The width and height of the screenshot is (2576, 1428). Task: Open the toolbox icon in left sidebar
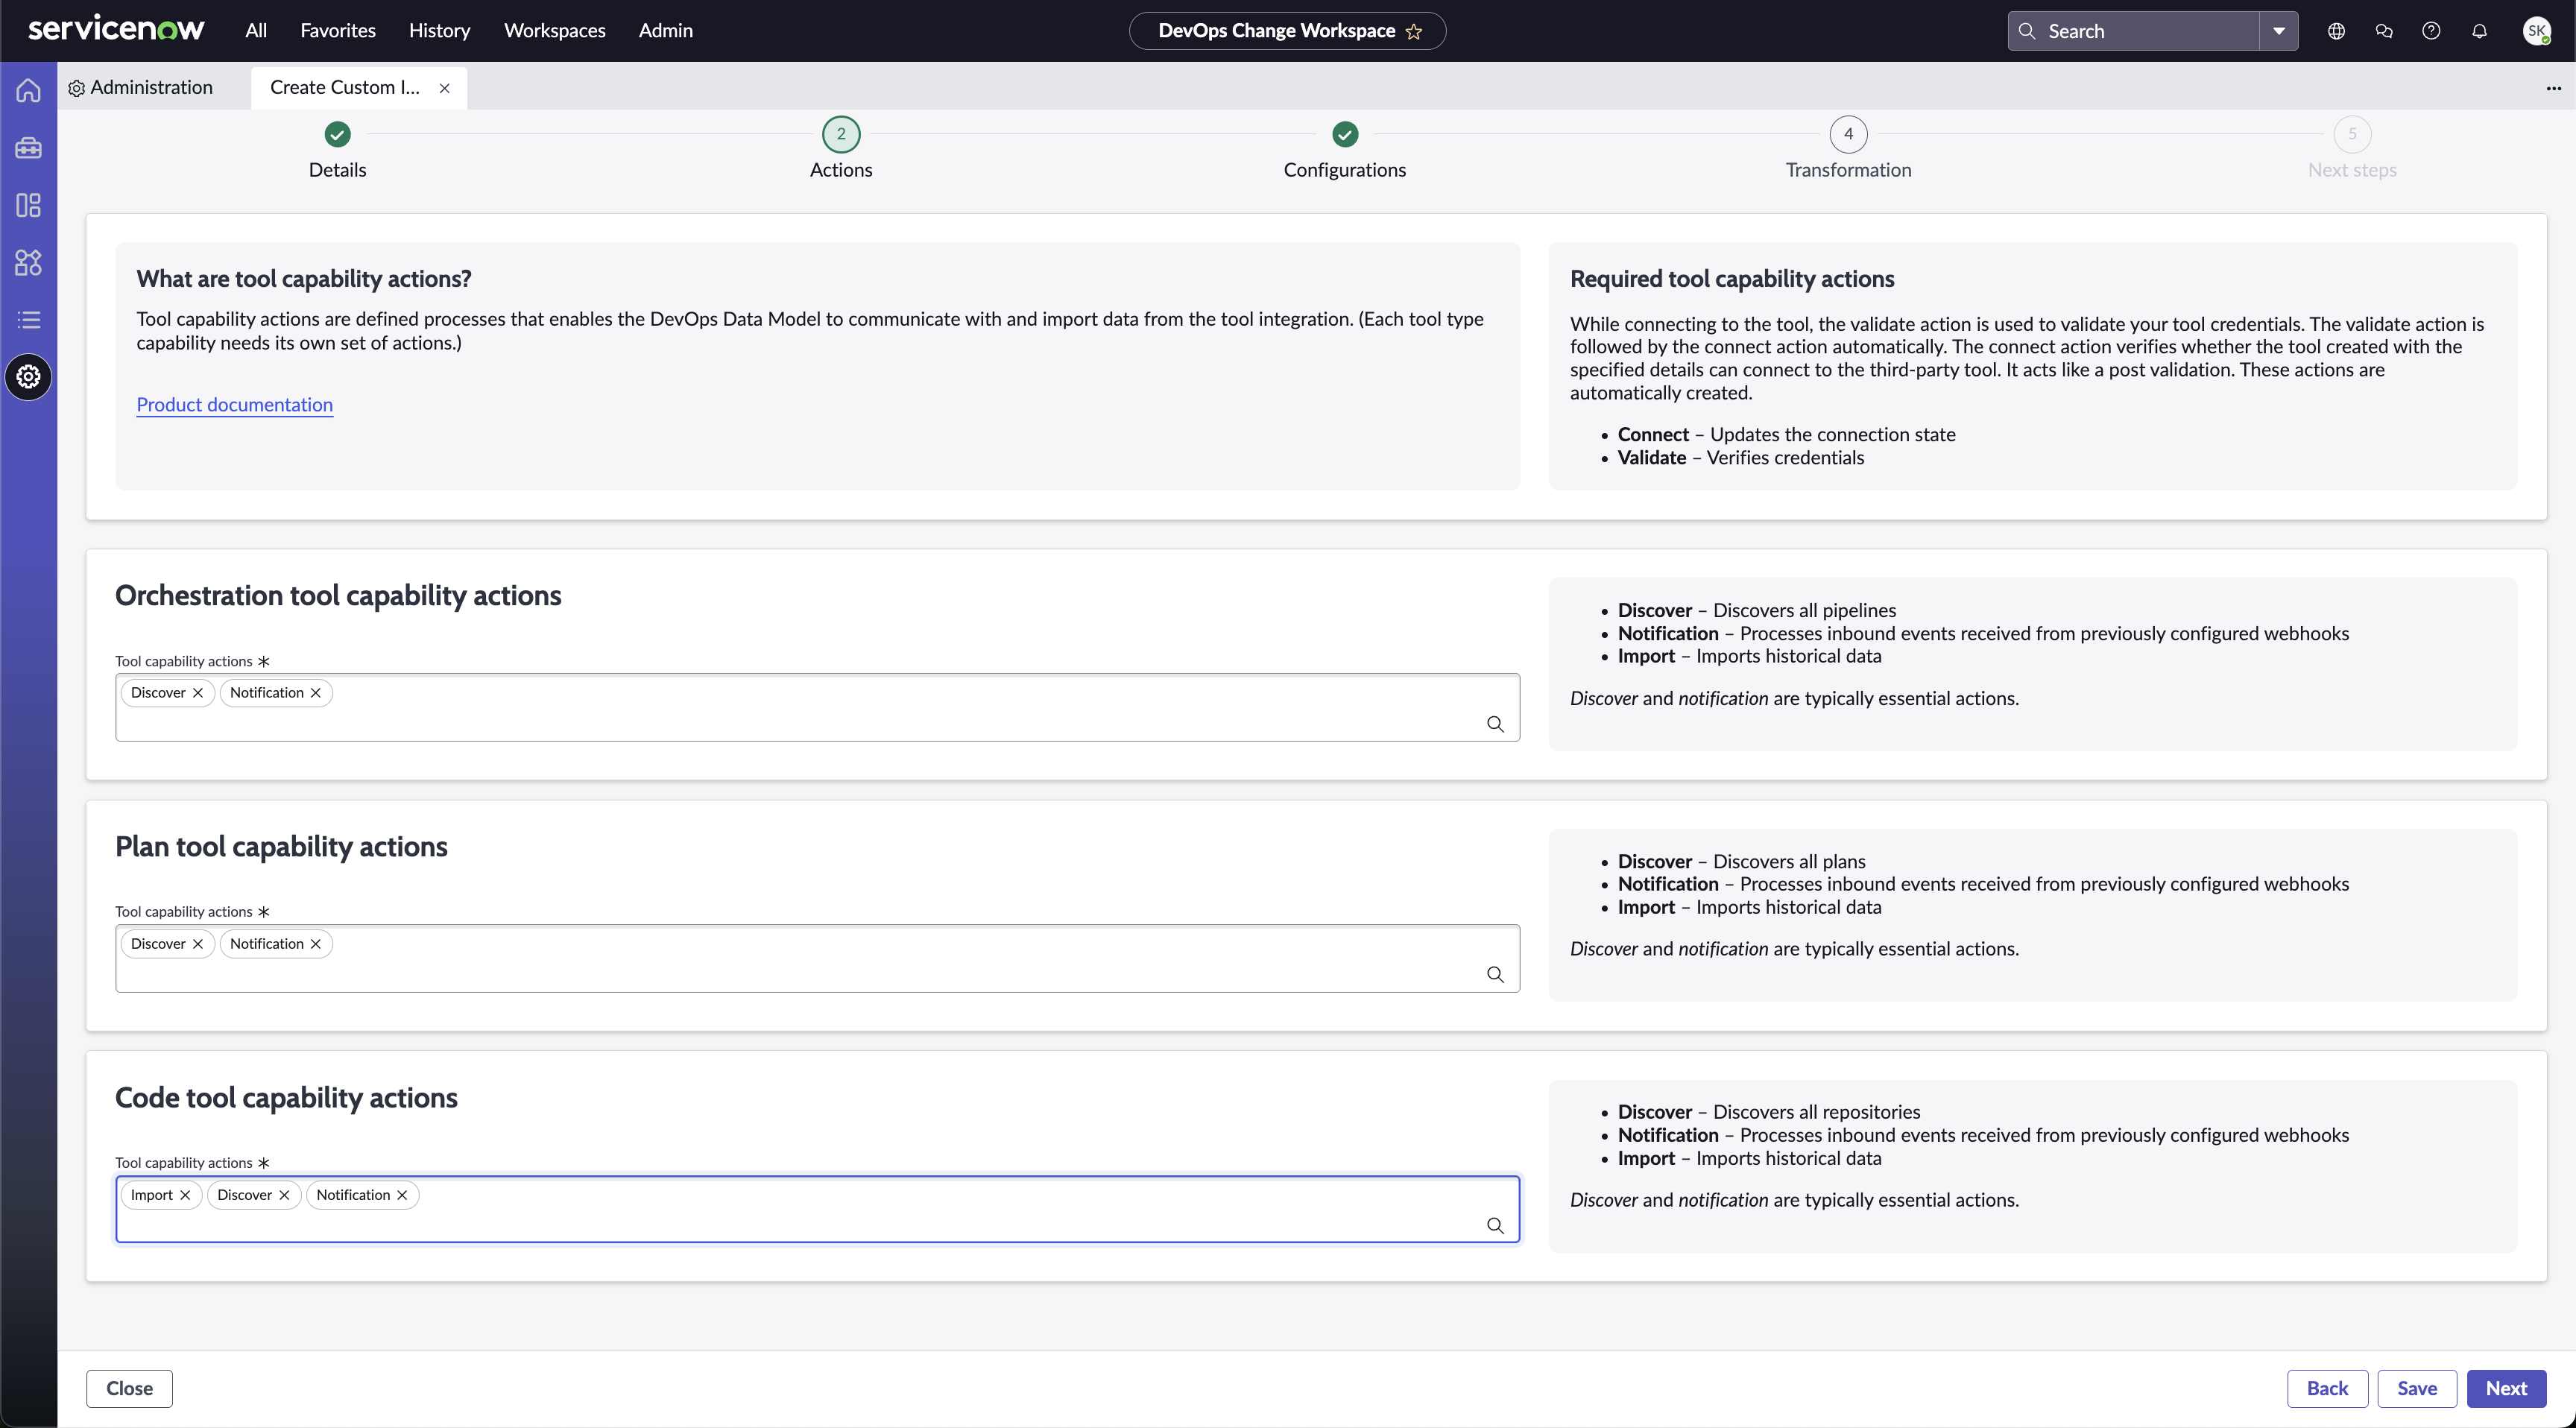coord(28,148)
